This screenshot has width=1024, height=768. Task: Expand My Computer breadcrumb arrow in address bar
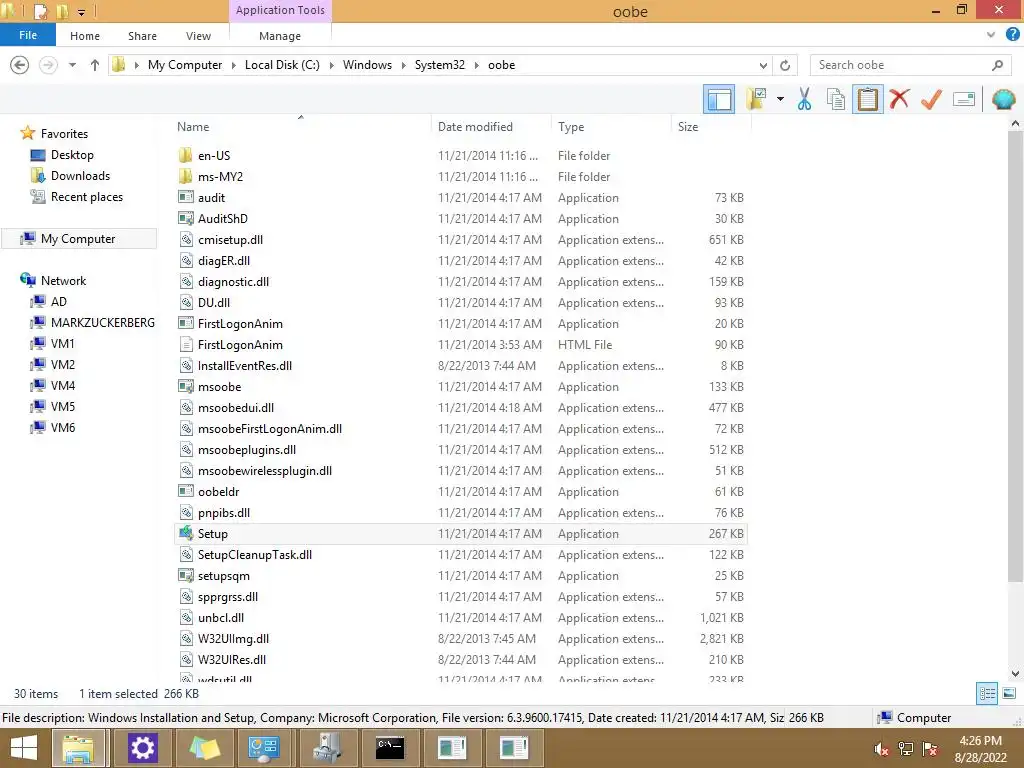coord(233,65)
